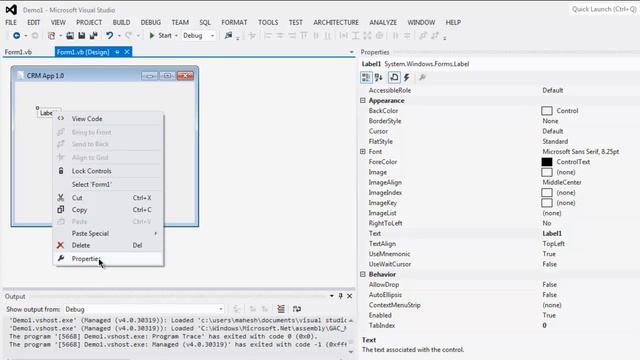Image resolution: width=640 pixels, height=360 pixels.
Task: Choose View Code in context menu
Action: click(109, 119)
